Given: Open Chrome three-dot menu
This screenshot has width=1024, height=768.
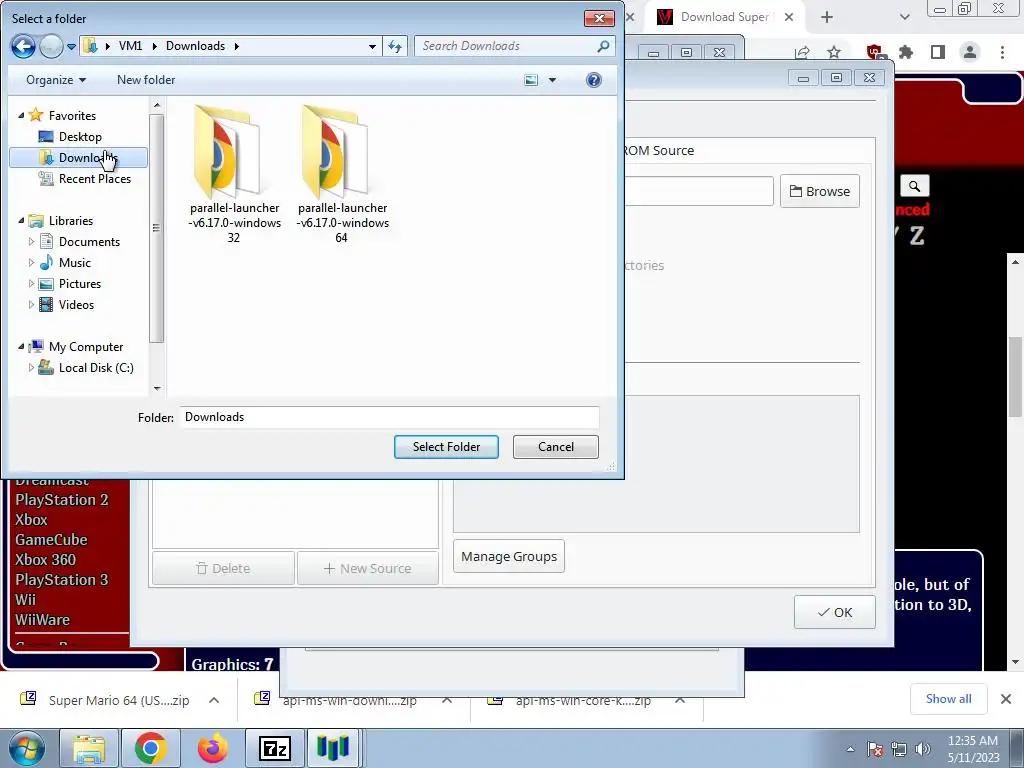Looking at the screenshot, I should click(x=1002, y=52).
